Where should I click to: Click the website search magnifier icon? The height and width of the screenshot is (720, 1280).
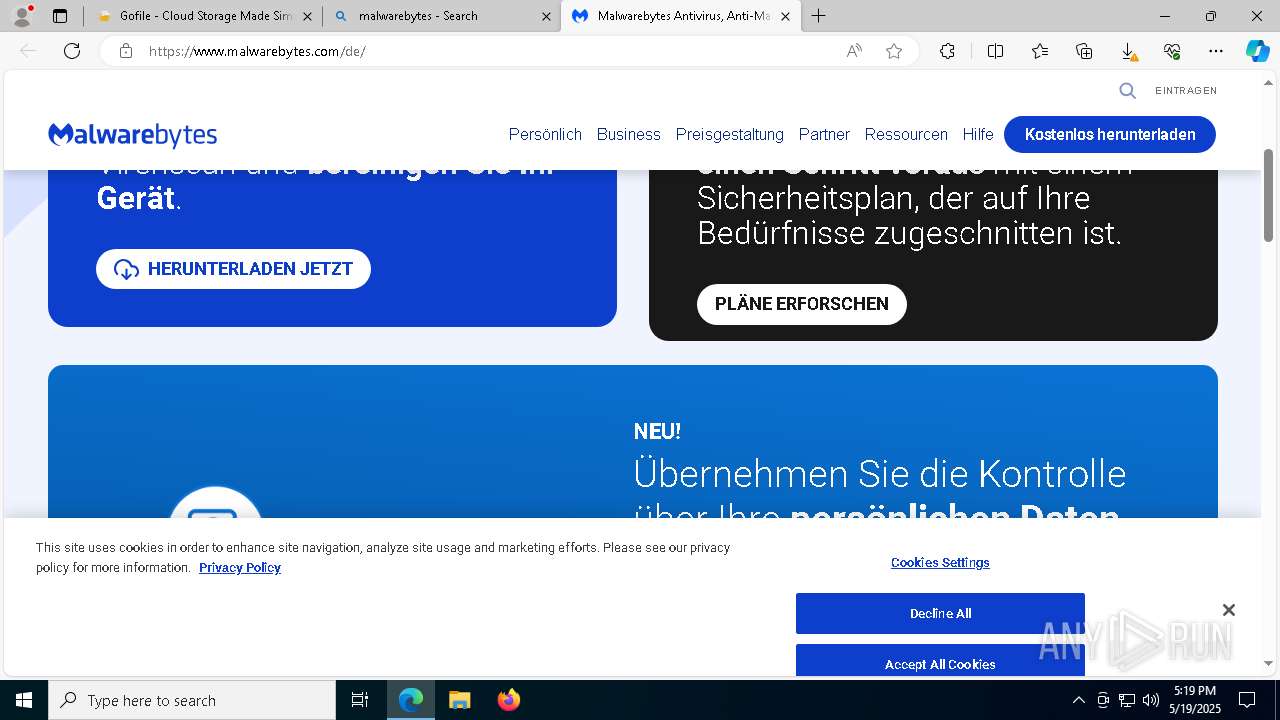coord(1127,91)
